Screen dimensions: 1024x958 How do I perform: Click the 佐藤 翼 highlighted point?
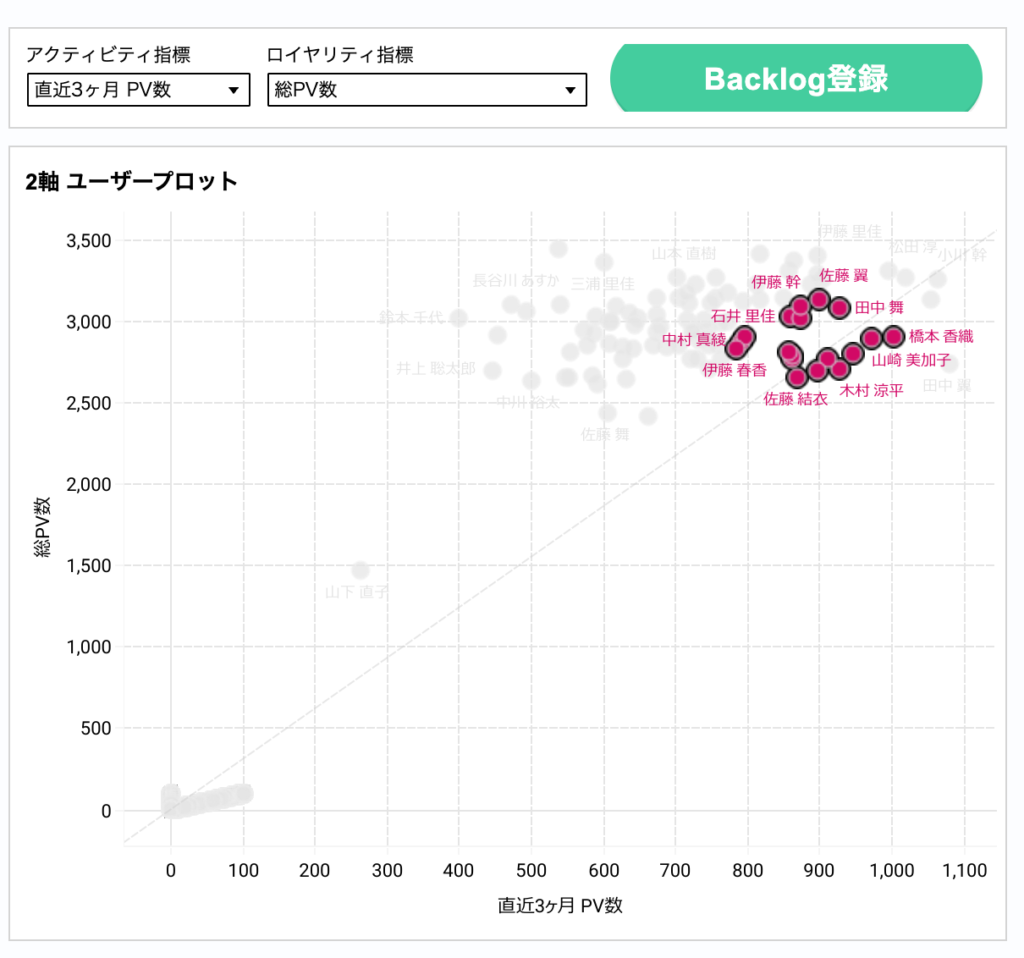(819, 299)
